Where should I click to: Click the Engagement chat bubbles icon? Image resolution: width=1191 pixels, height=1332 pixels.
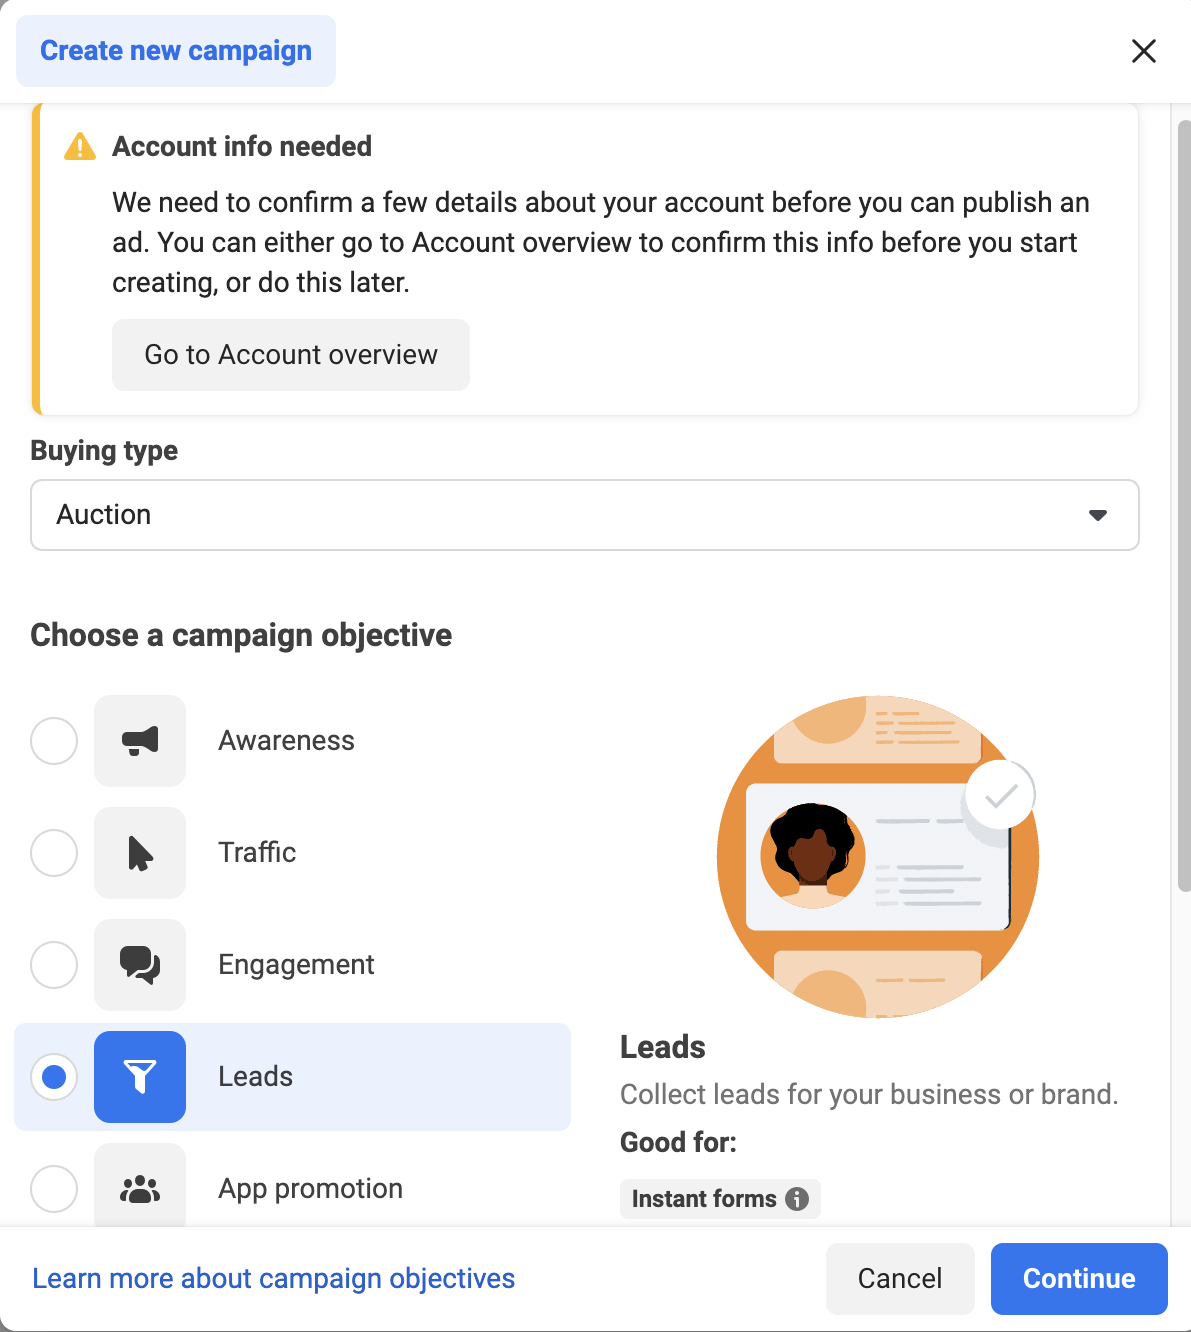click(140, 965)
